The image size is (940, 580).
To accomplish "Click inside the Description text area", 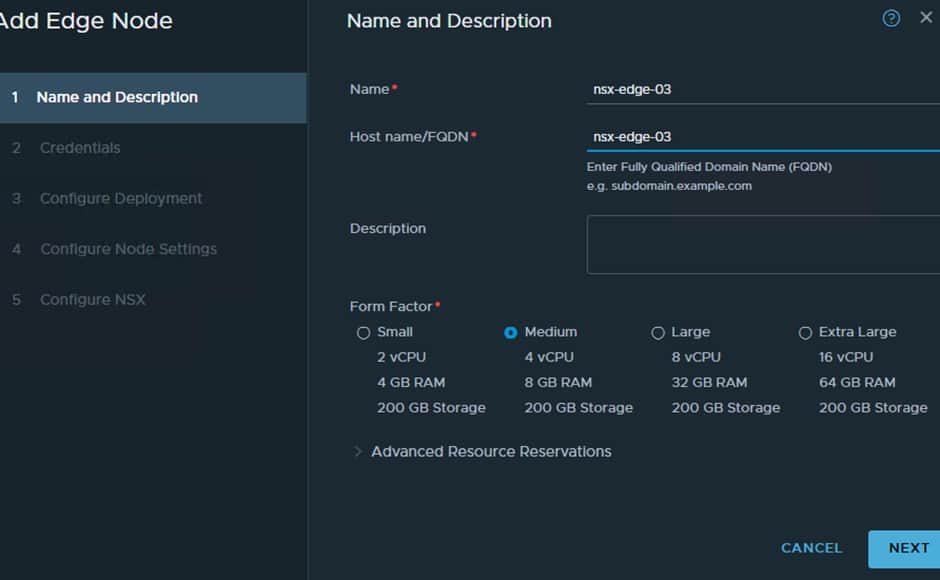I will point(763,245).
